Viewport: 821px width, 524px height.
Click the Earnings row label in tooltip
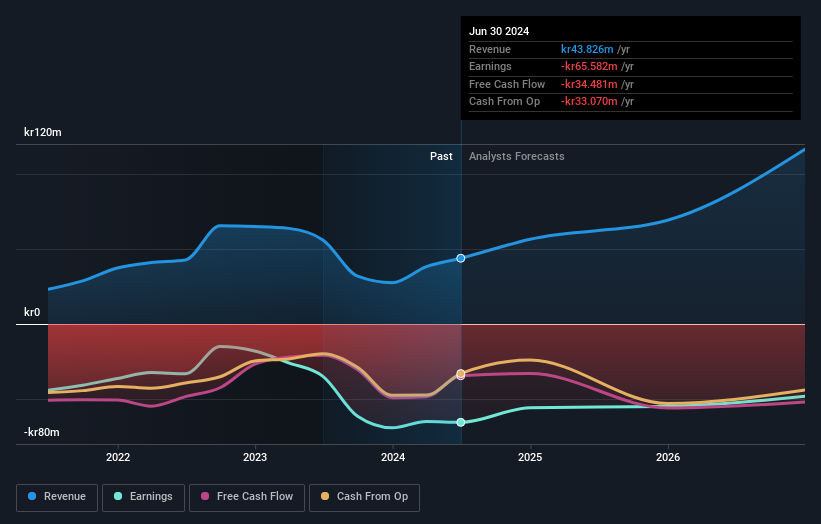click(x=490, y=66)
